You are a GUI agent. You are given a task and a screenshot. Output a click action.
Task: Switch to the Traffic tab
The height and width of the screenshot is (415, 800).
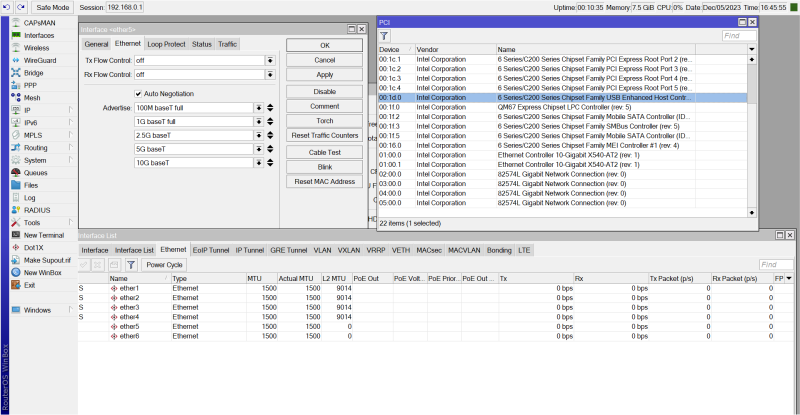[x=228, y=44]
